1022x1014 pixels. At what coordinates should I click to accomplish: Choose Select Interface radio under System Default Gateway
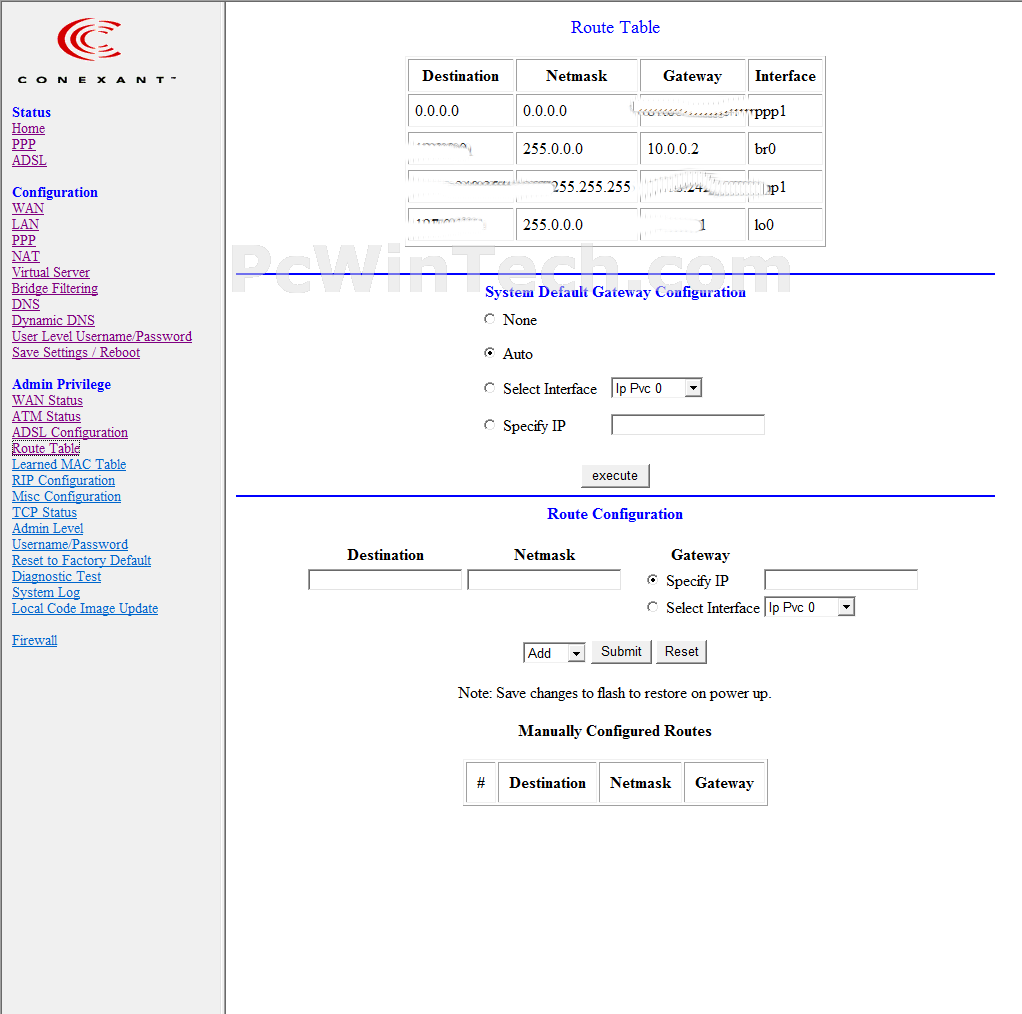[489, 388]
